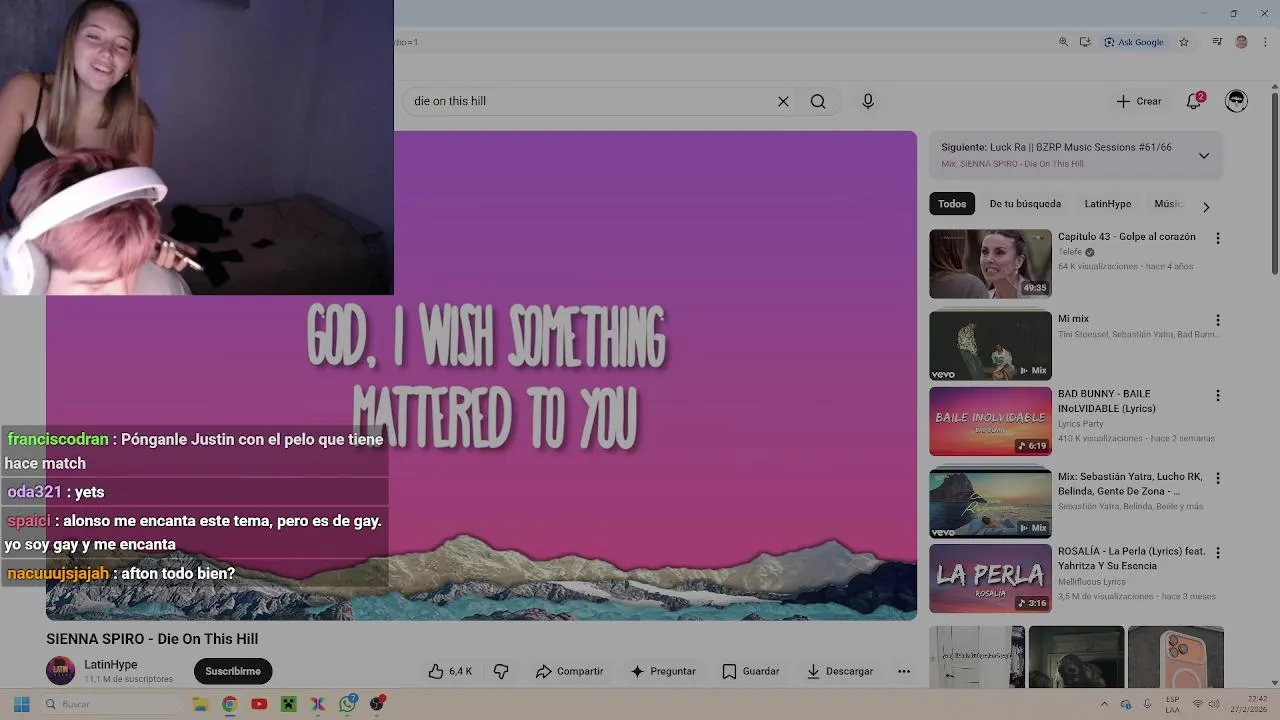The width and height of the screenshot is (1280, 720).
Task: Click Capítulo 43 - Golpe al corazón title
Action: [x=1127, y=237]
